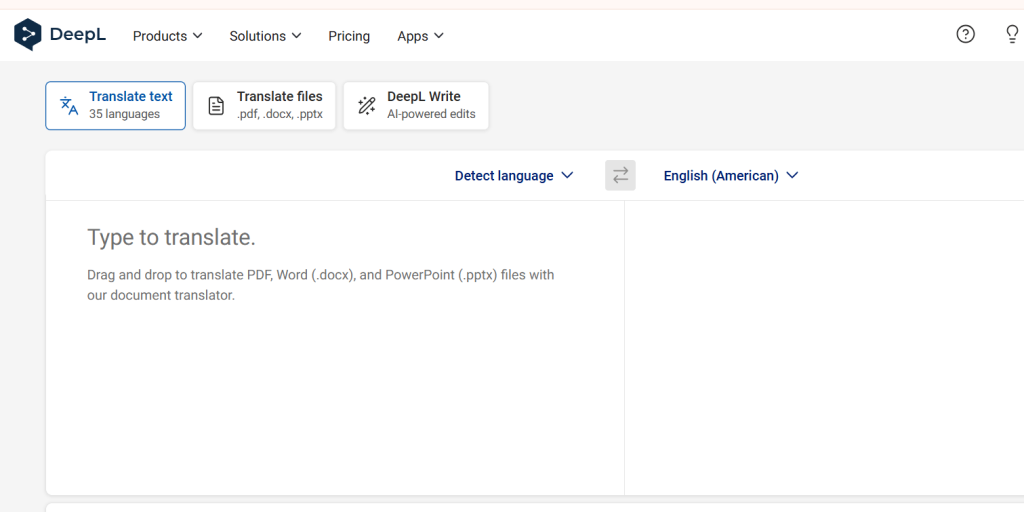Click the DeepL wordmark text
The image size is (1024, 512).
[78, 35]
